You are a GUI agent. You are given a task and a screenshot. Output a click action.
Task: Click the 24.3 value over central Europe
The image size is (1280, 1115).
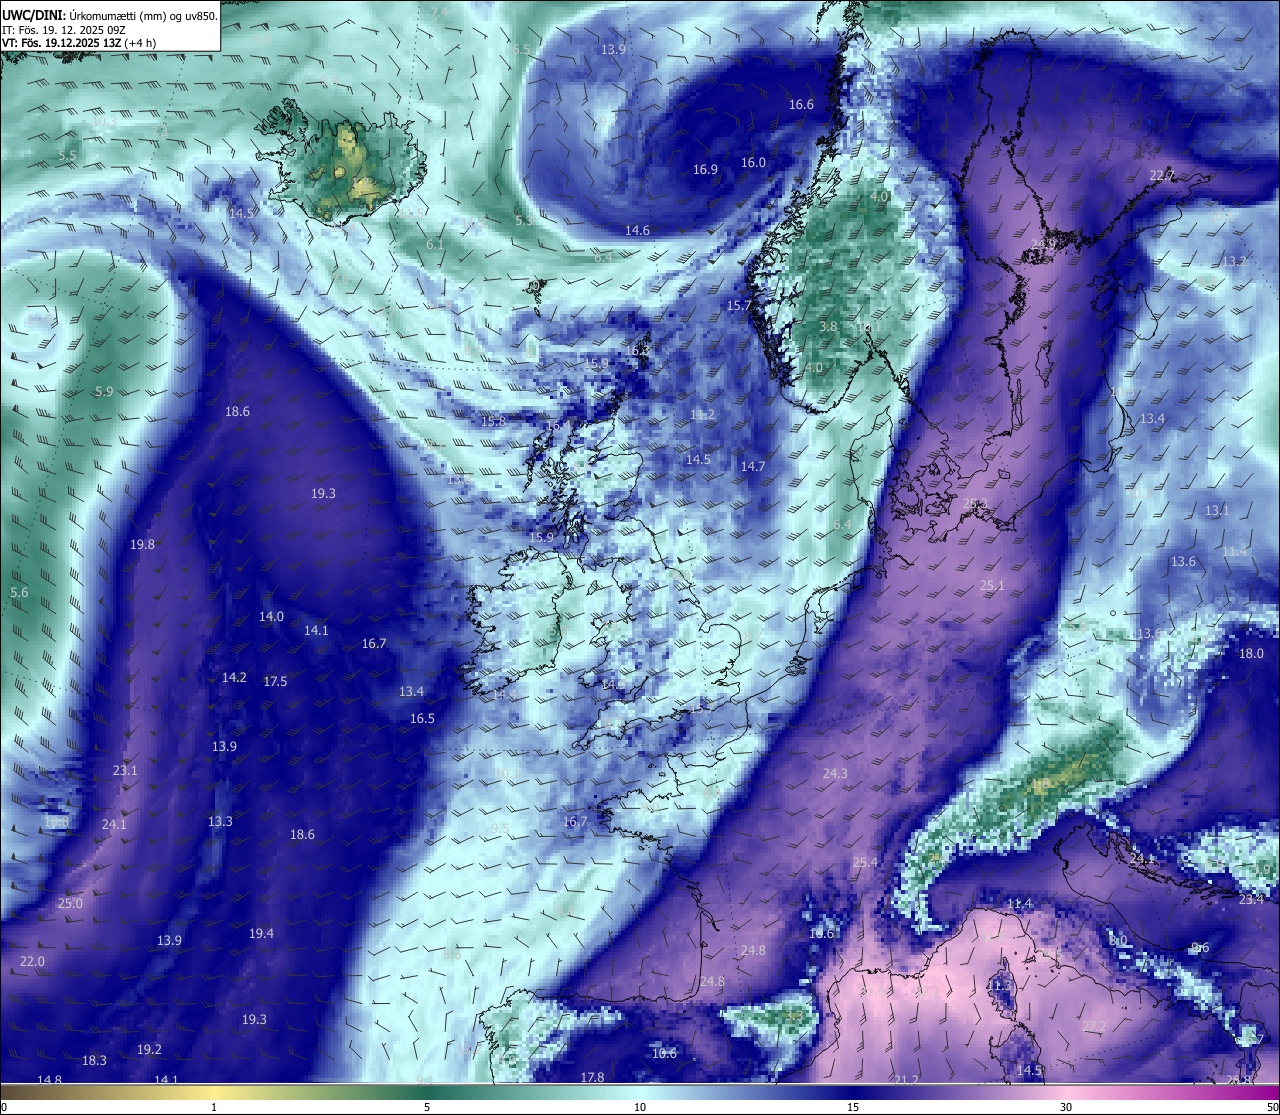pos(835,774)
